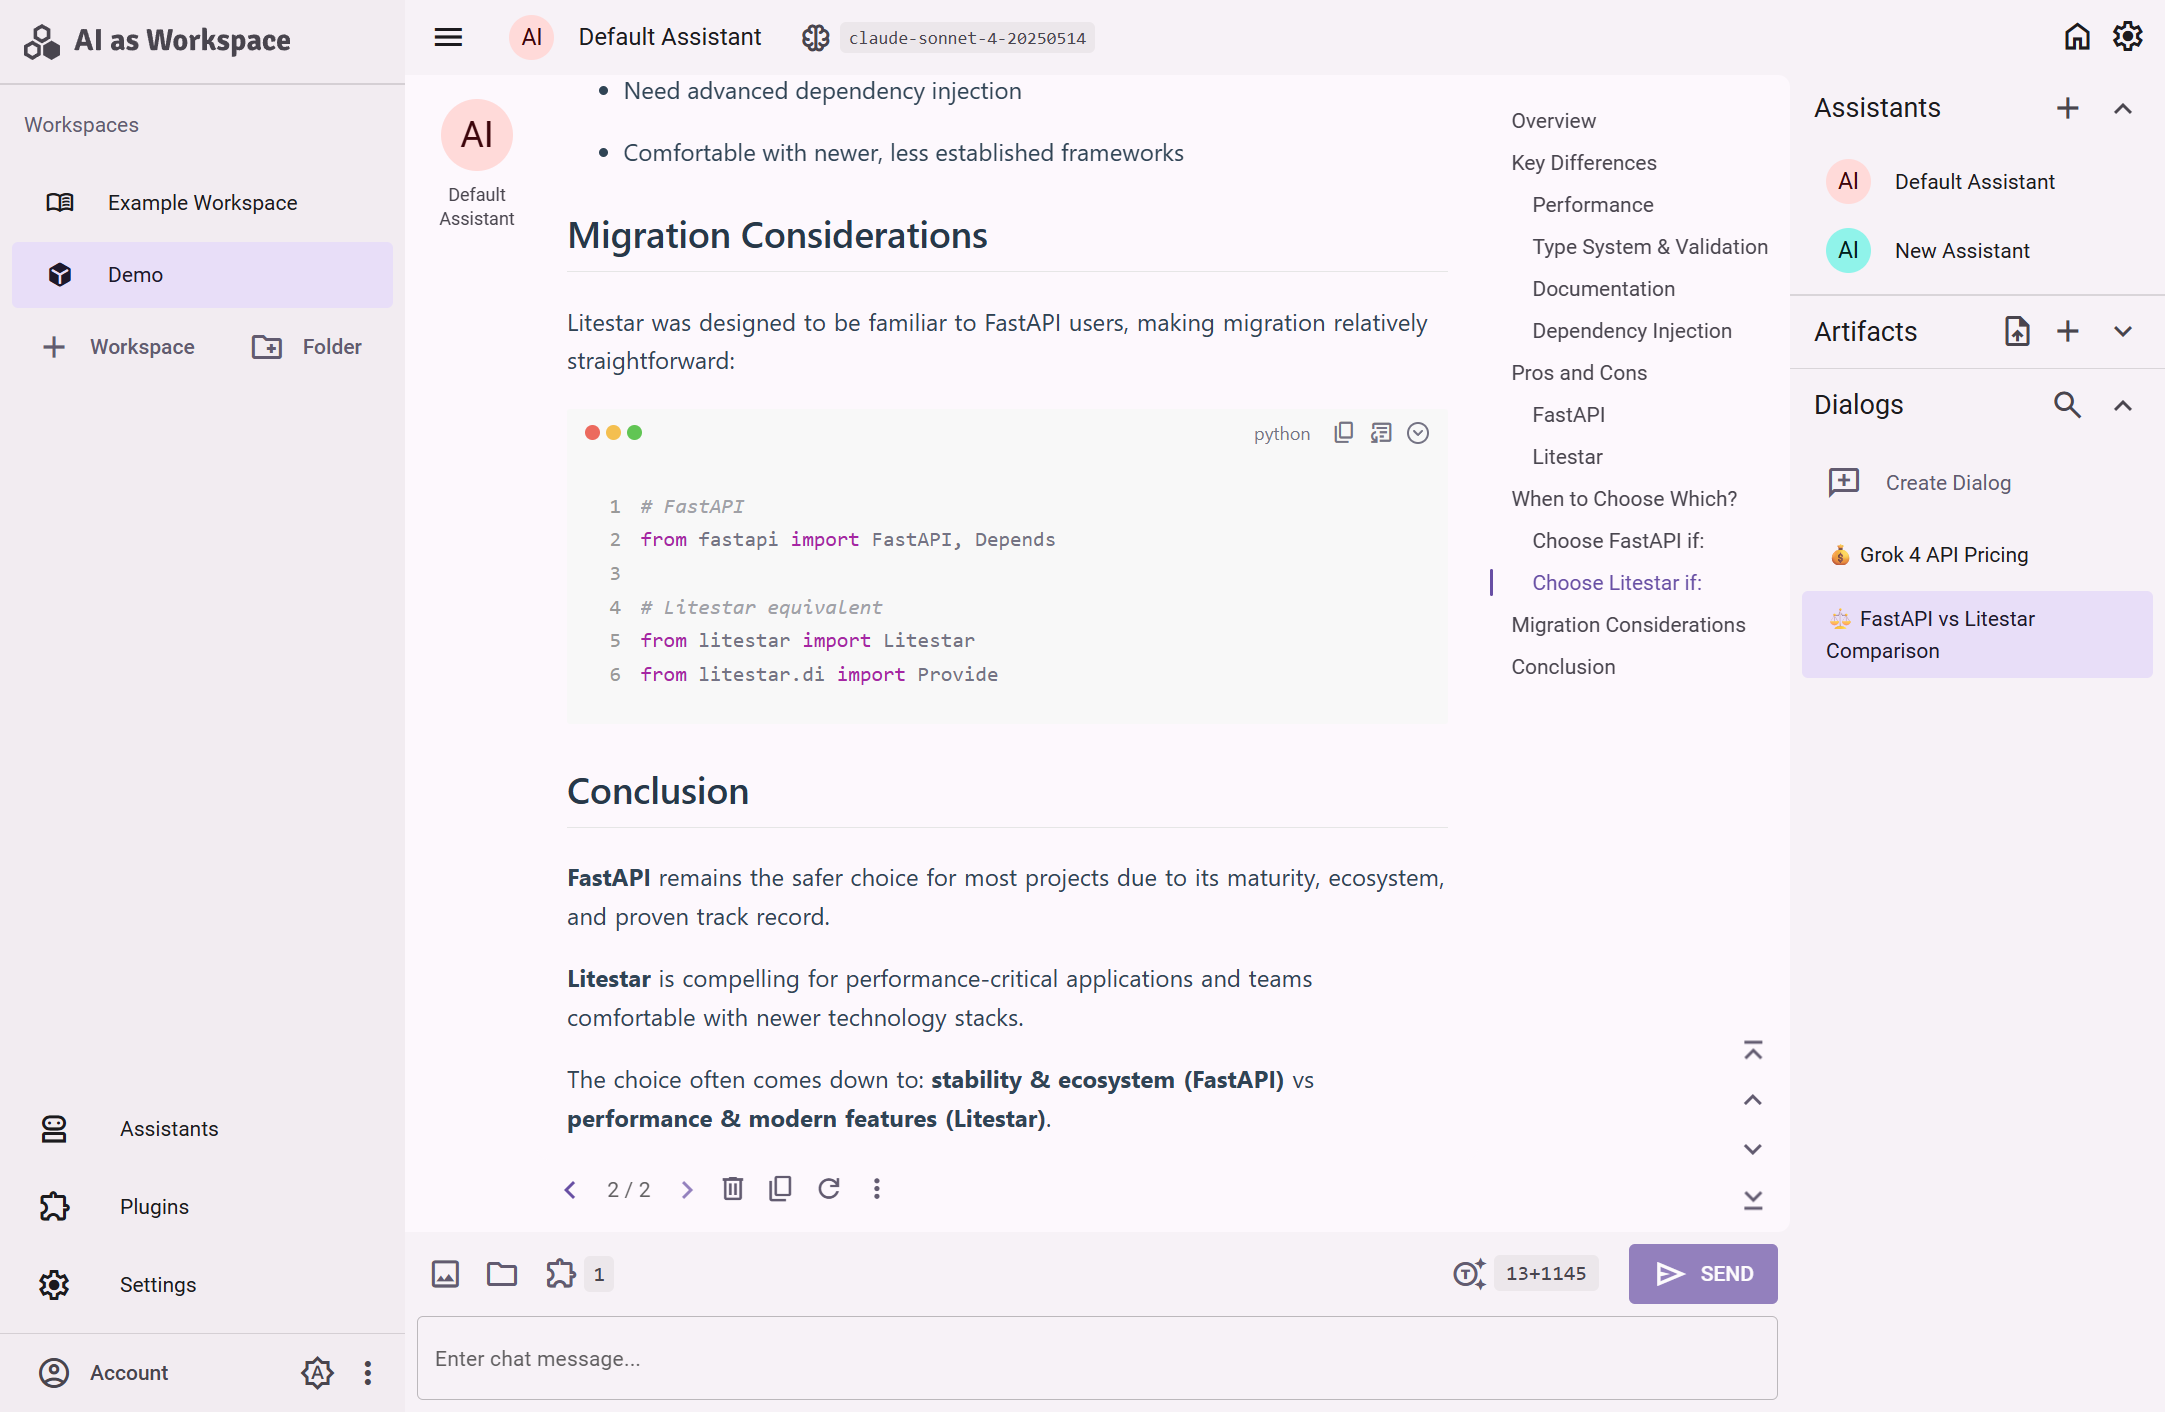The height and width of the screenshot is (1412, 2165).
Task: Click the AI as Workspace logo
Action: click(x=157, y=40)
